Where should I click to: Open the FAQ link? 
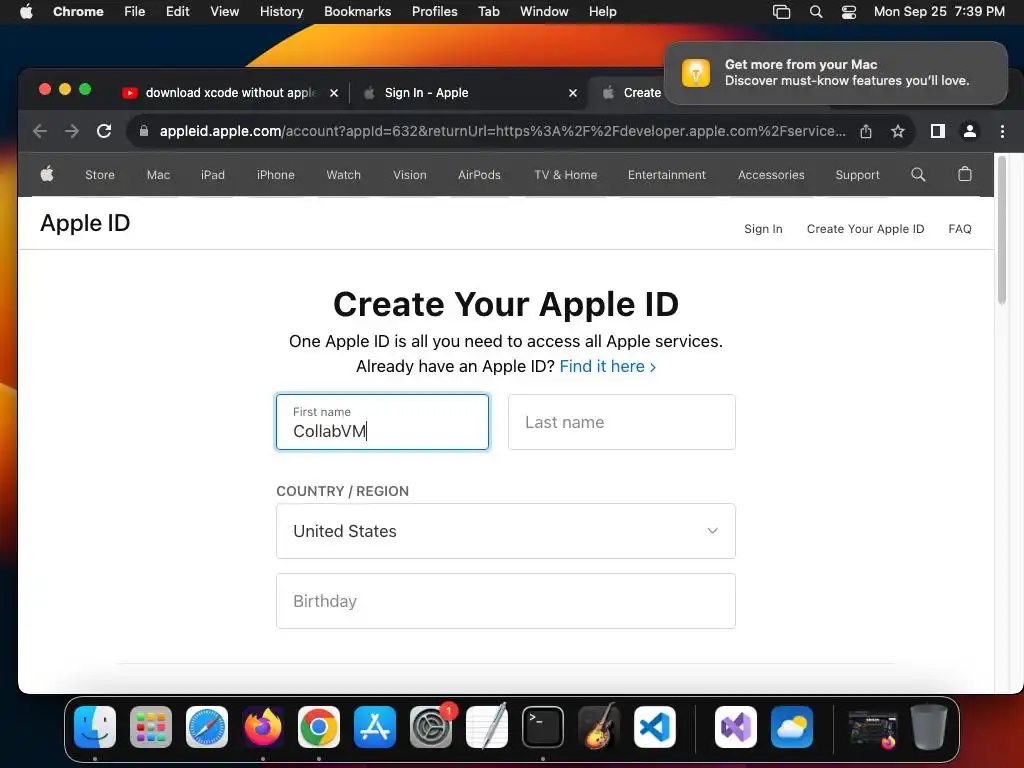pyautogui.click(x=959, y=229)
